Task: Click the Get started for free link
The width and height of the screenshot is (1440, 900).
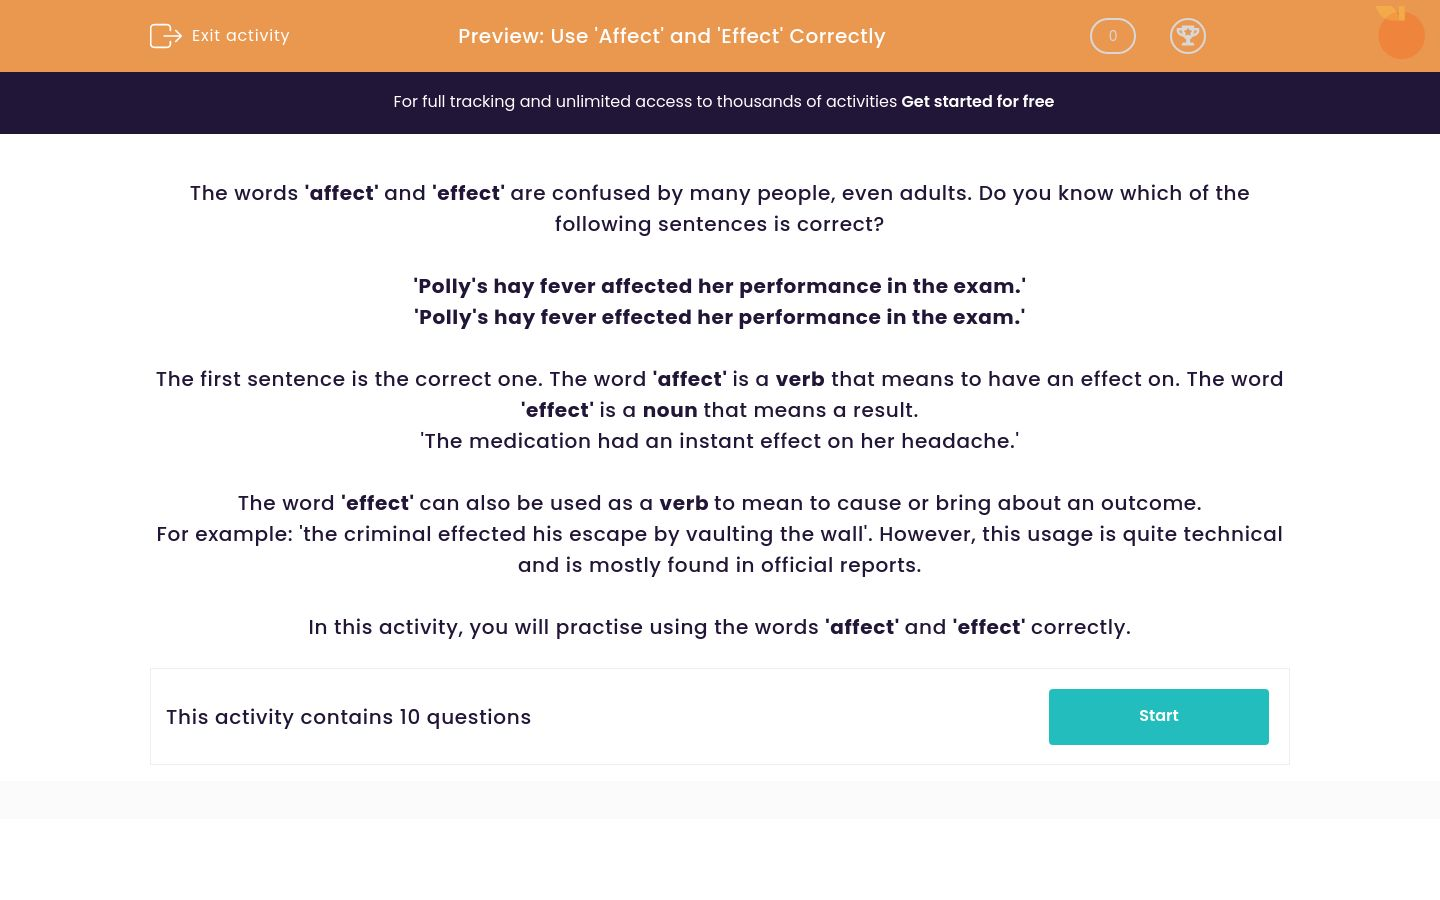Action: pyautogui.click(x=977, y=101)
